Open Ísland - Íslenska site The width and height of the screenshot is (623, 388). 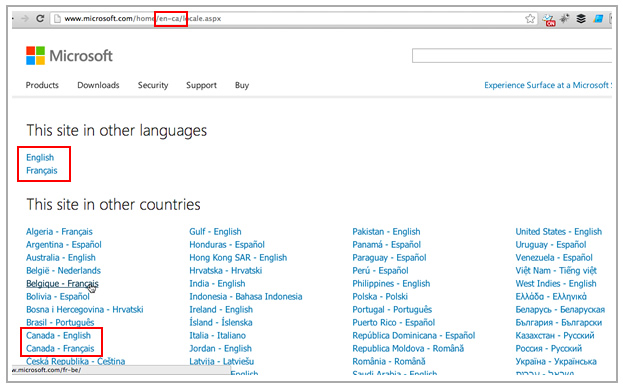pos(221,322)
